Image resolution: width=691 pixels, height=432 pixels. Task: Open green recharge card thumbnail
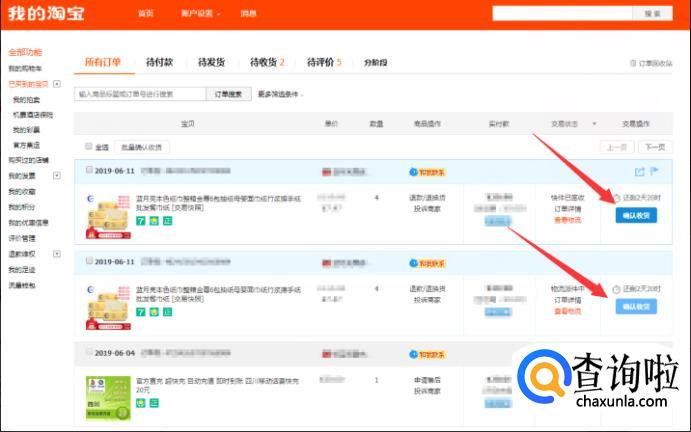coord(108,398)
